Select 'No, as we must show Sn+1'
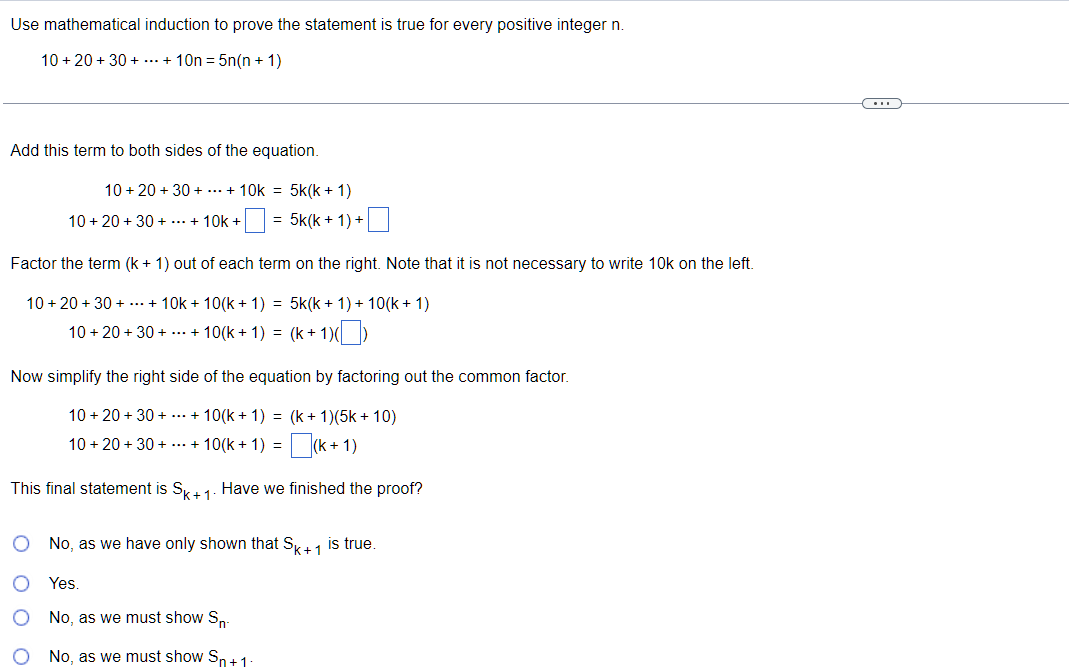1069x672 pixels. [21, 655]
